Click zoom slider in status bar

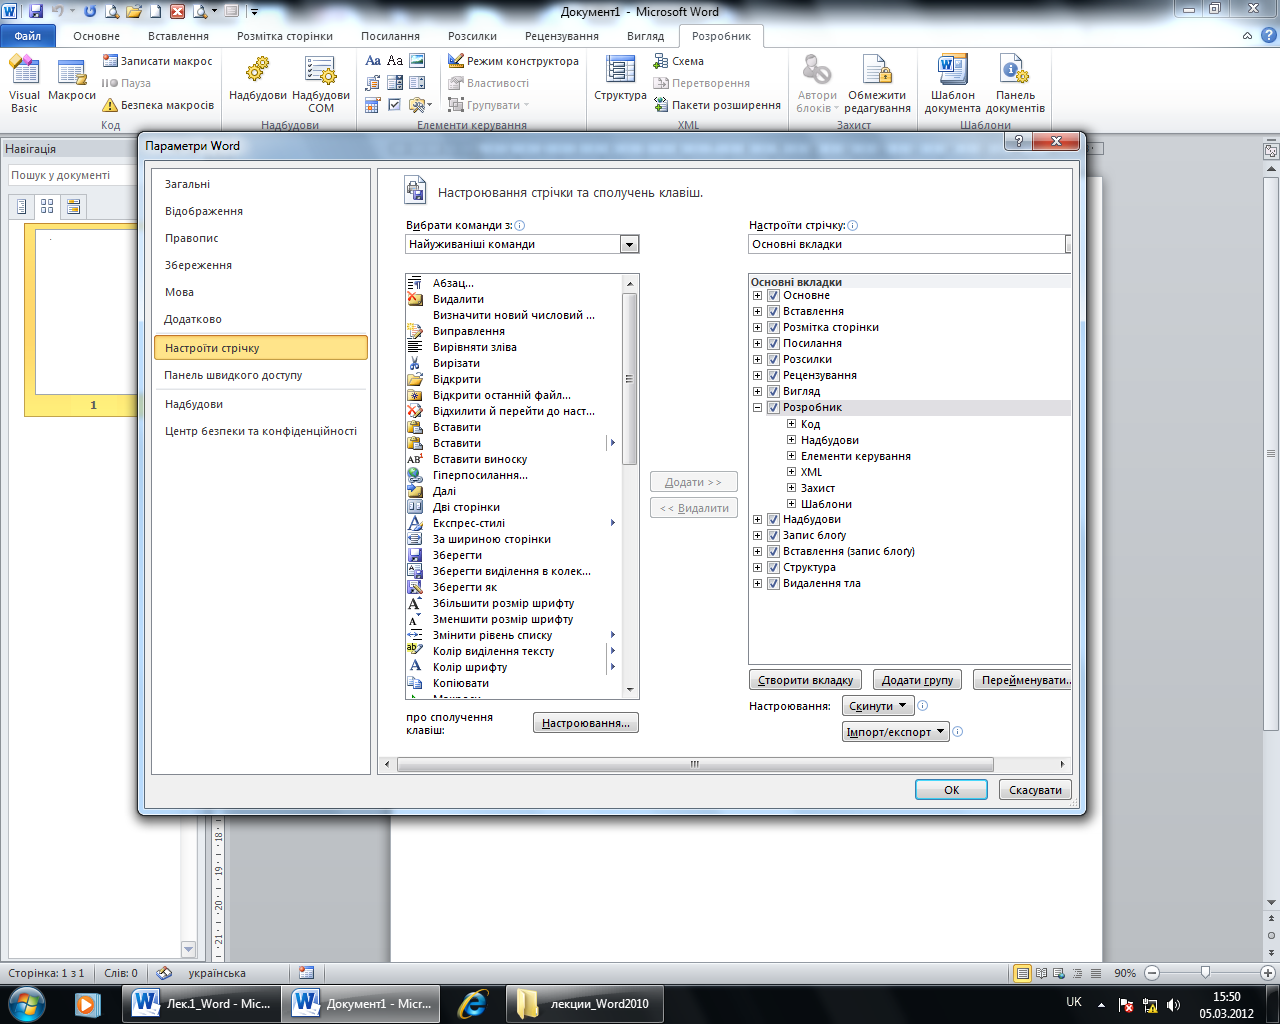1206,972
